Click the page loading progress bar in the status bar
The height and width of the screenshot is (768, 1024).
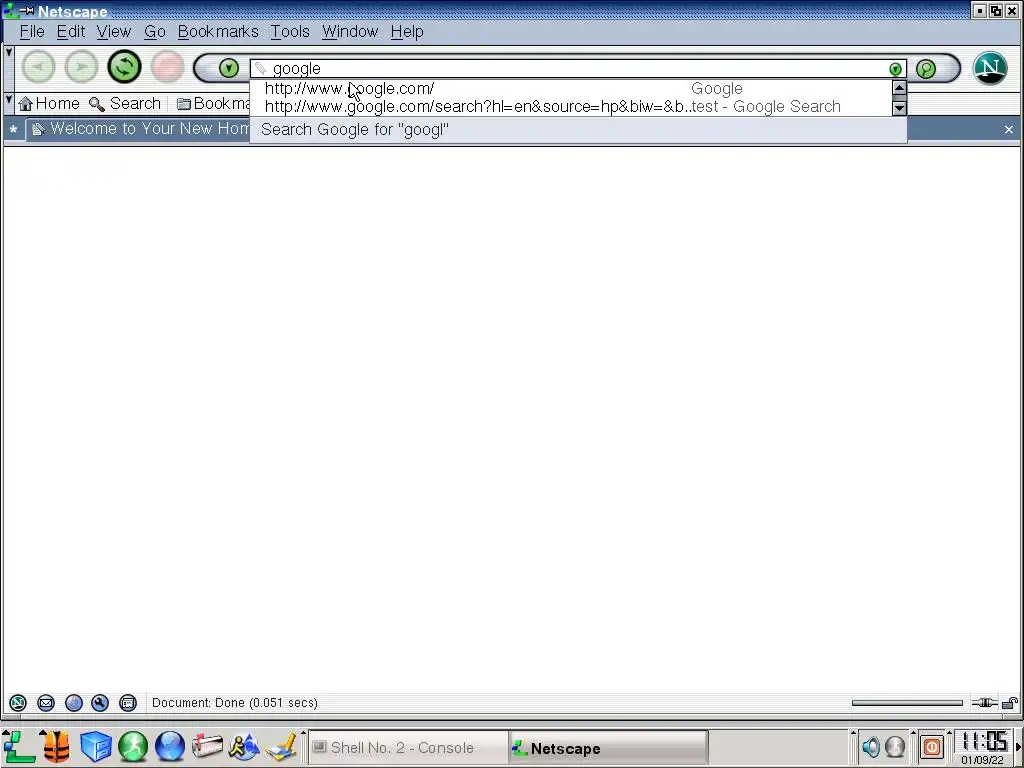pyautogui.click(x=907, y=703)
